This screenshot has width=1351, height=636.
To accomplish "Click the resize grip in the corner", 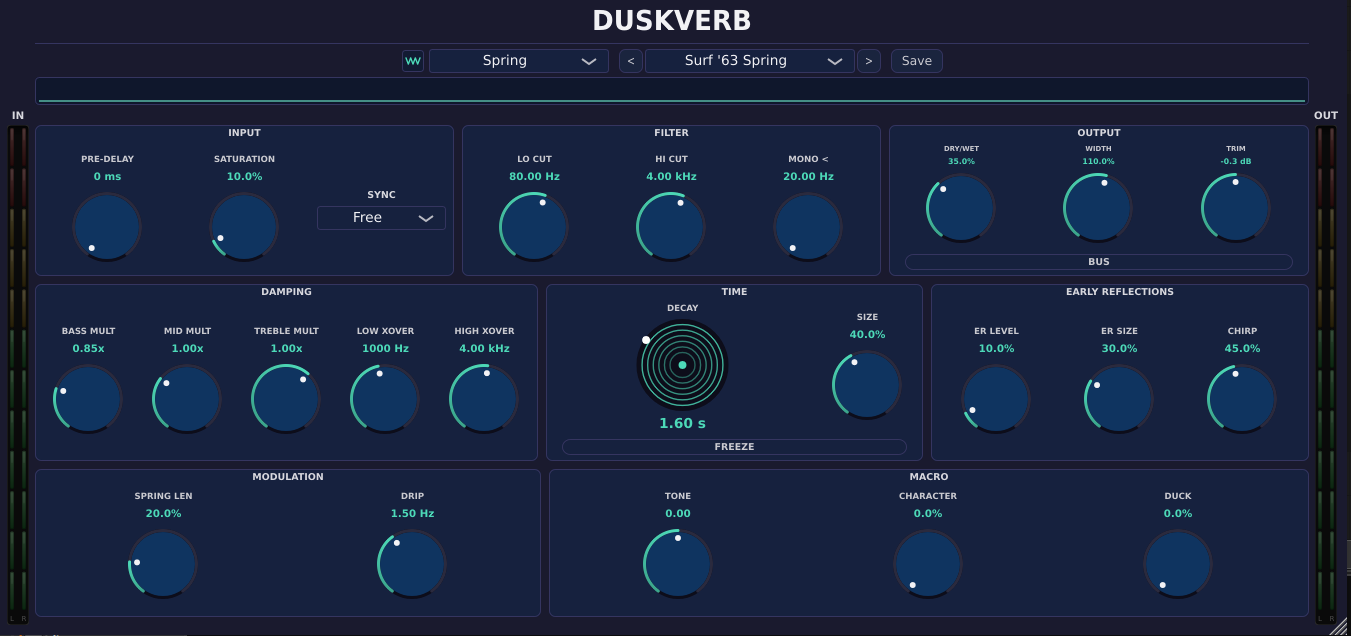I will pyautogui.click(x=1338, y=626).
